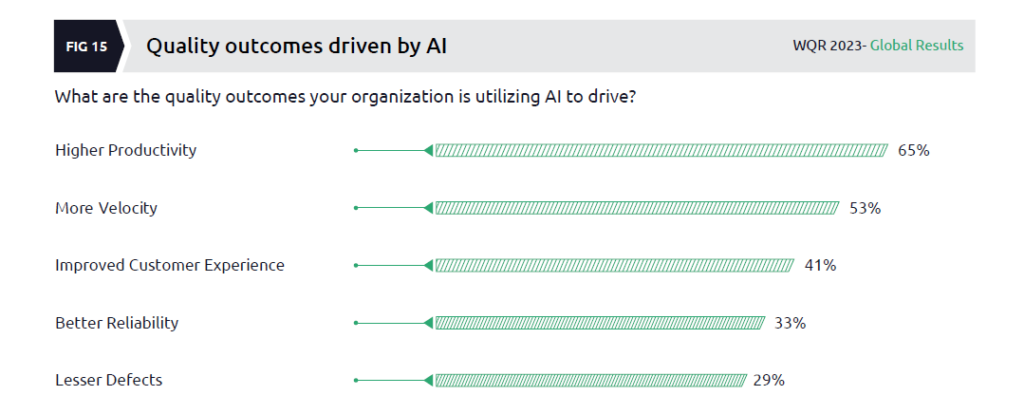
Task: Click the Higher Productivity arrow marker
Action: (428, 151)
